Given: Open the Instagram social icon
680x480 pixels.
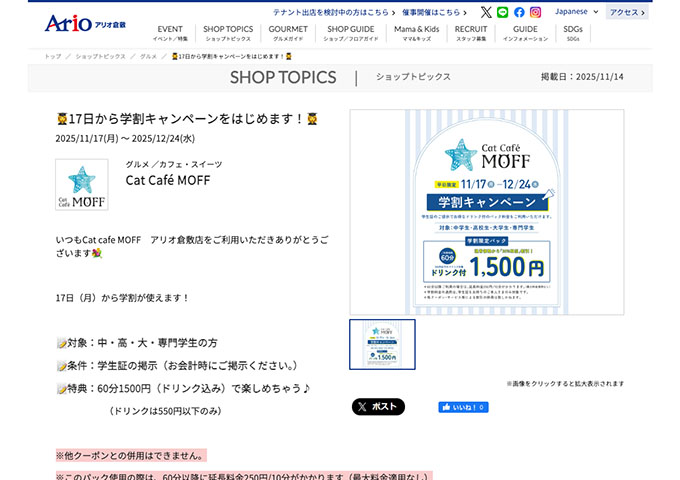Looking at the screenshot, I should [x=536, y=12].
